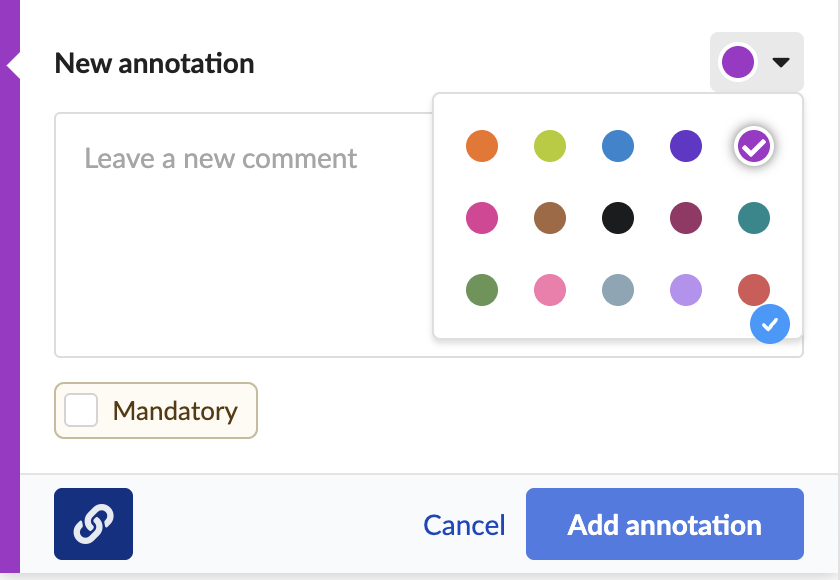840x580 pixels.
Task: Click the Mandatory label
Action: (x=175, y=411)
